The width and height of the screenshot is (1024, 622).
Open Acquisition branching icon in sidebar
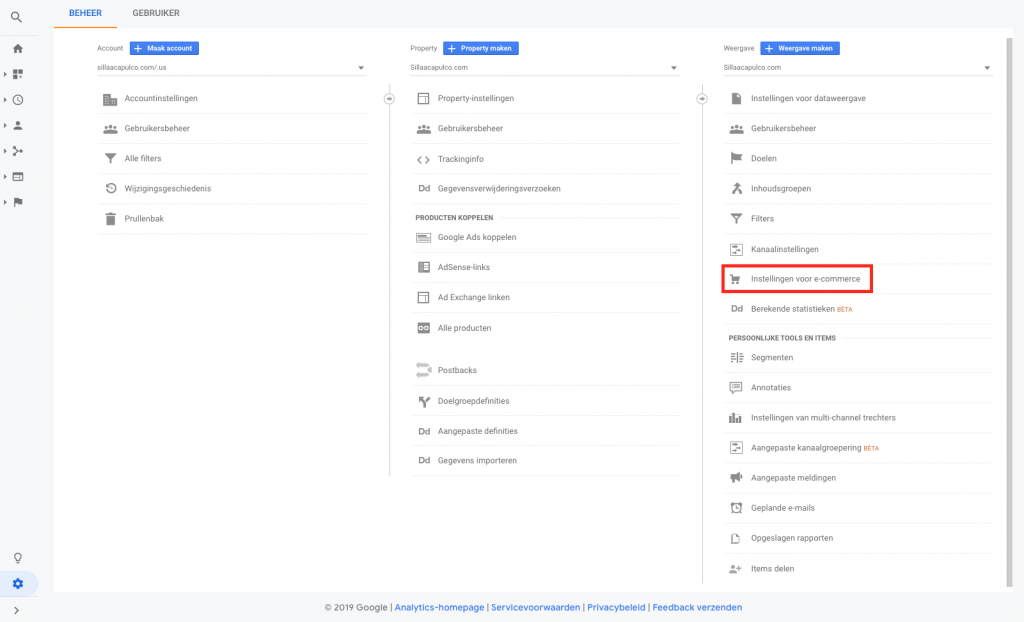[18, 151]
